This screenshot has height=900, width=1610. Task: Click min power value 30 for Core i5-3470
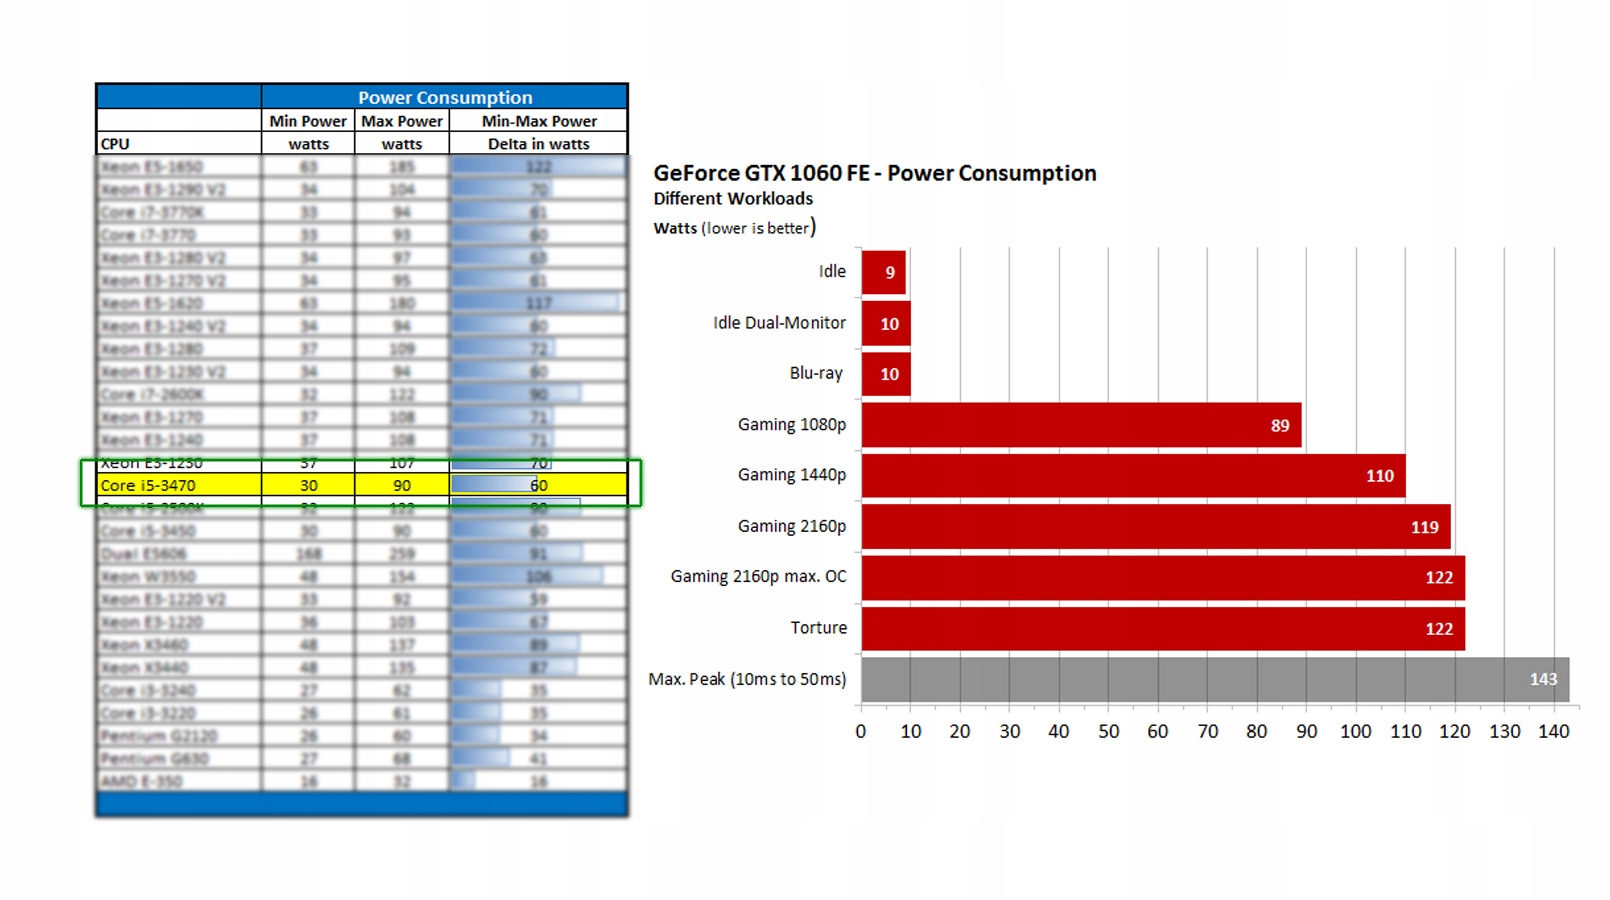point(309,485)
